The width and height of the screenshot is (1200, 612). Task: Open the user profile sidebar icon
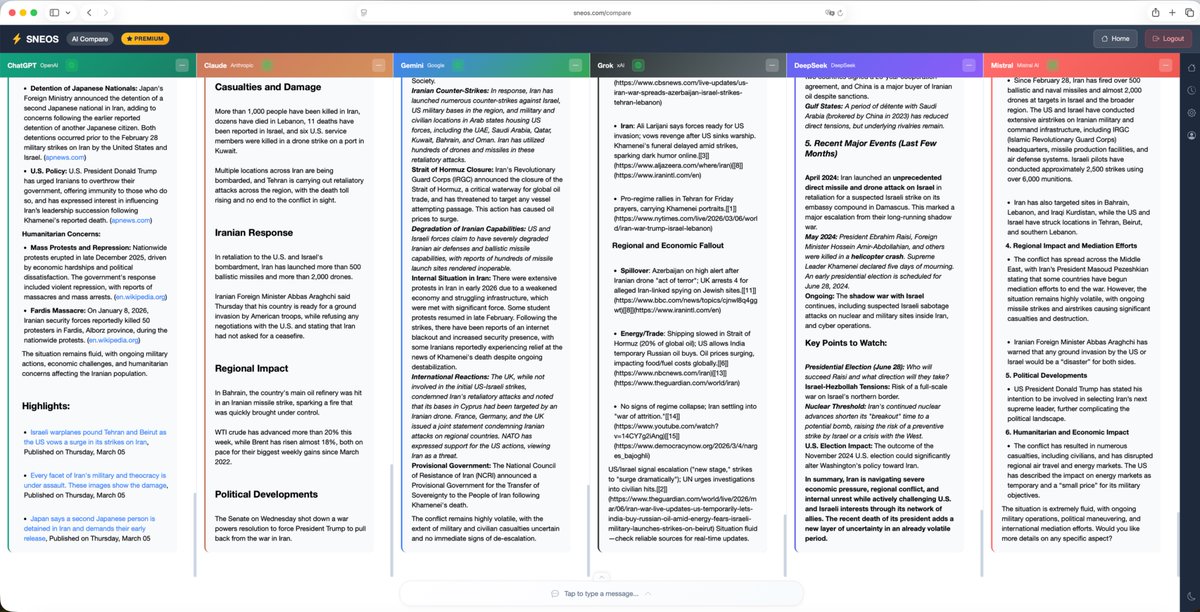tap(1189, 134)
